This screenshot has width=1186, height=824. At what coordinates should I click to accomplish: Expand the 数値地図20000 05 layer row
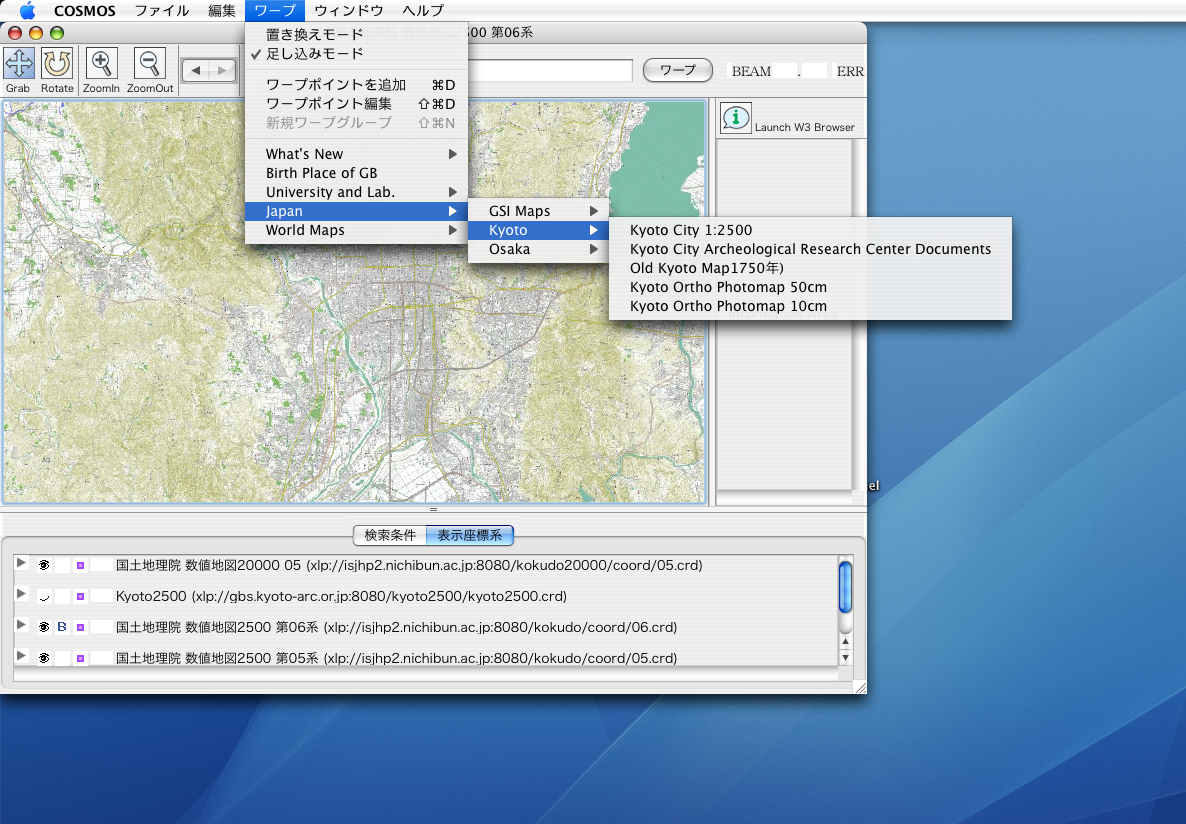[21, 564]
